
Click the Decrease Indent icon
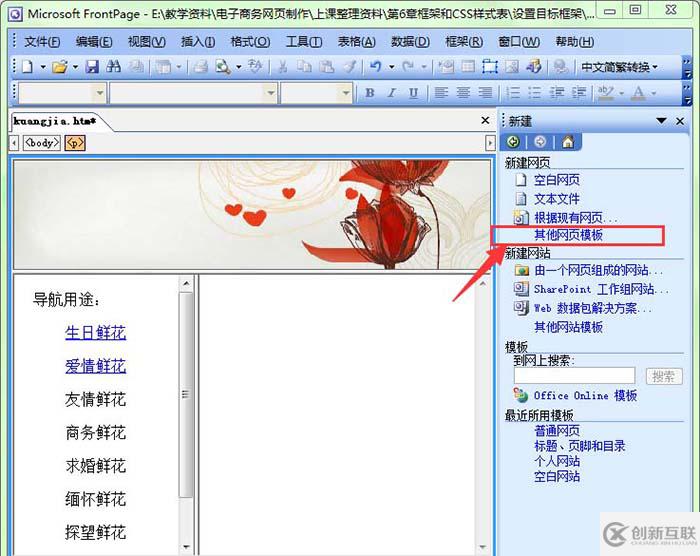pos(557,93)
